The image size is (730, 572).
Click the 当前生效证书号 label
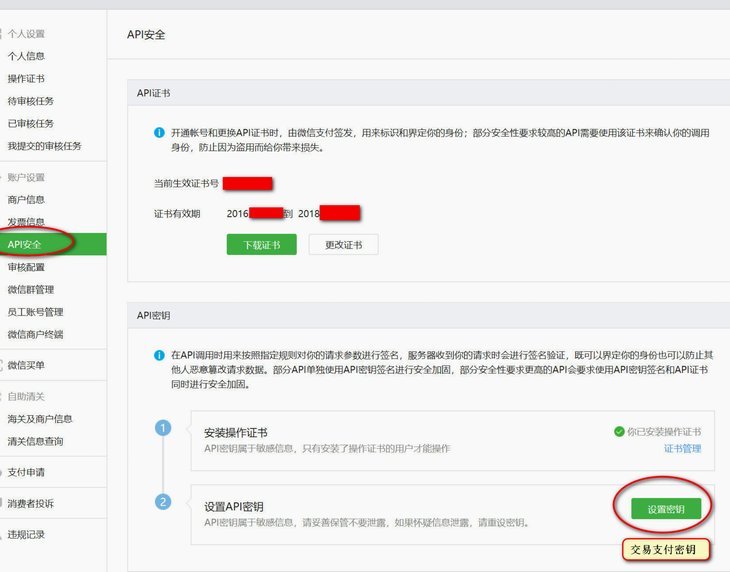(186, 183)
